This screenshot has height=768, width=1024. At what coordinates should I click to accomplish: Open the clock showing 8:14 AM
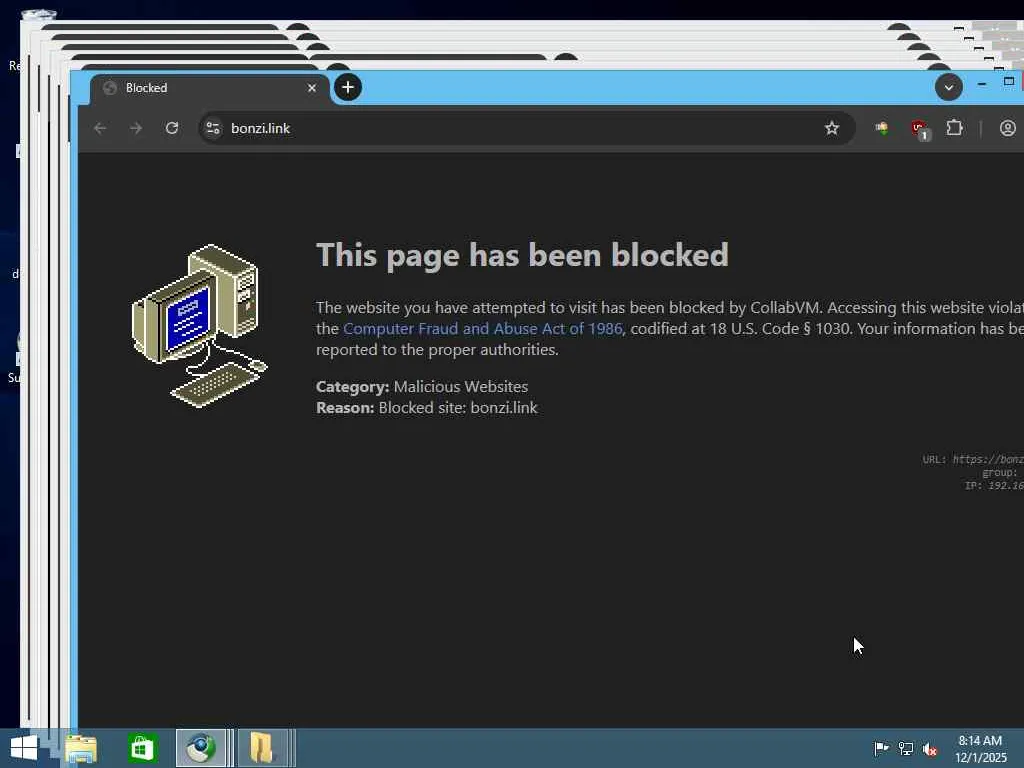(x=980, y=748)
